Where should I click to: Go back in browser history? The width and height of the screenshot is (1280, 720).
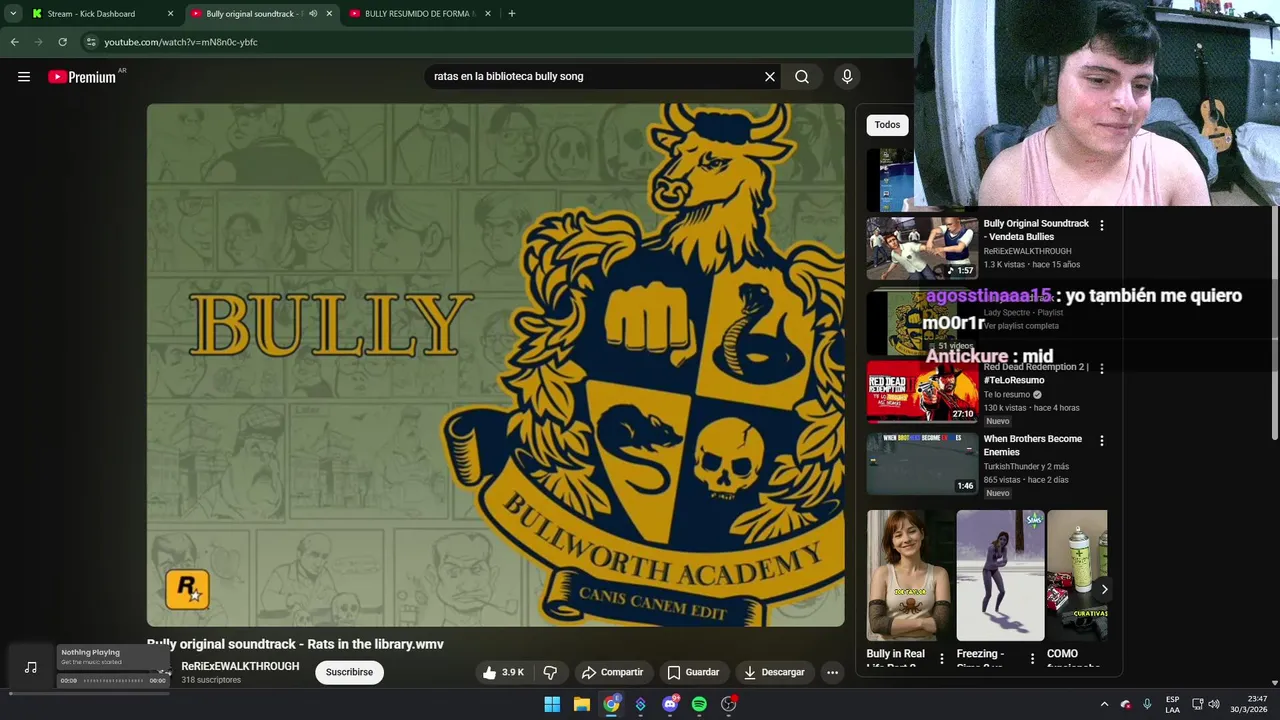[x=14, y=42]
